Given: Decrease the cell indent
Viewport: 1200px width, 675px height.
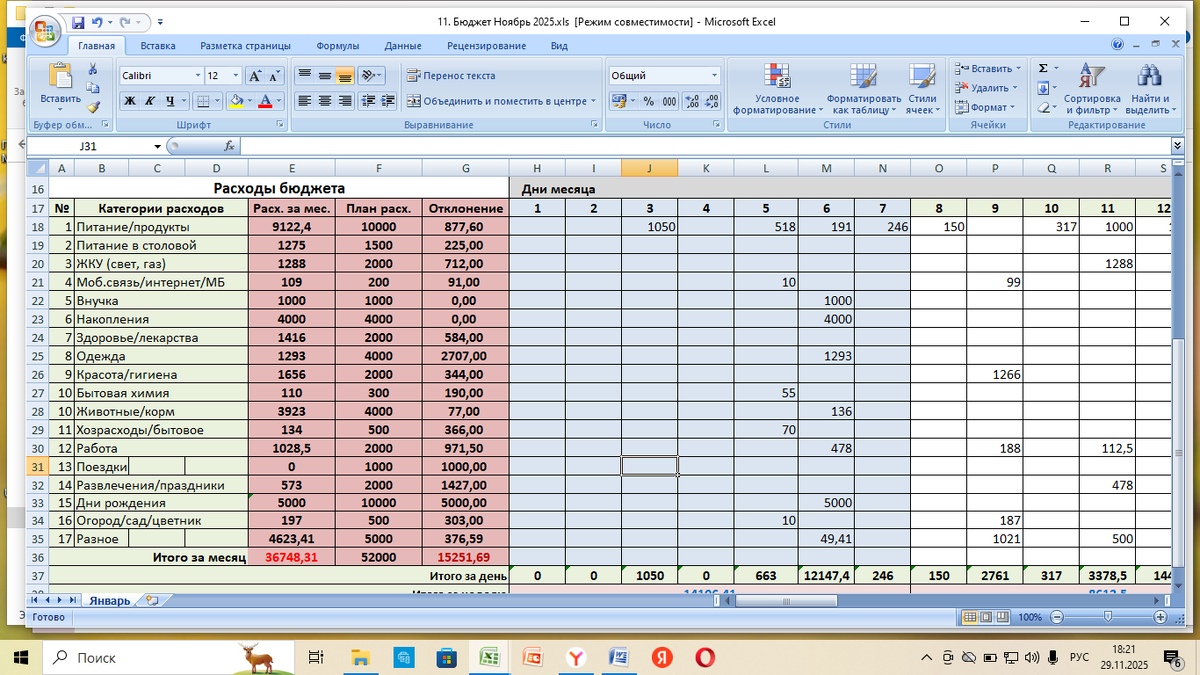Looking at the screenshot, I should (x=367, y=101).
